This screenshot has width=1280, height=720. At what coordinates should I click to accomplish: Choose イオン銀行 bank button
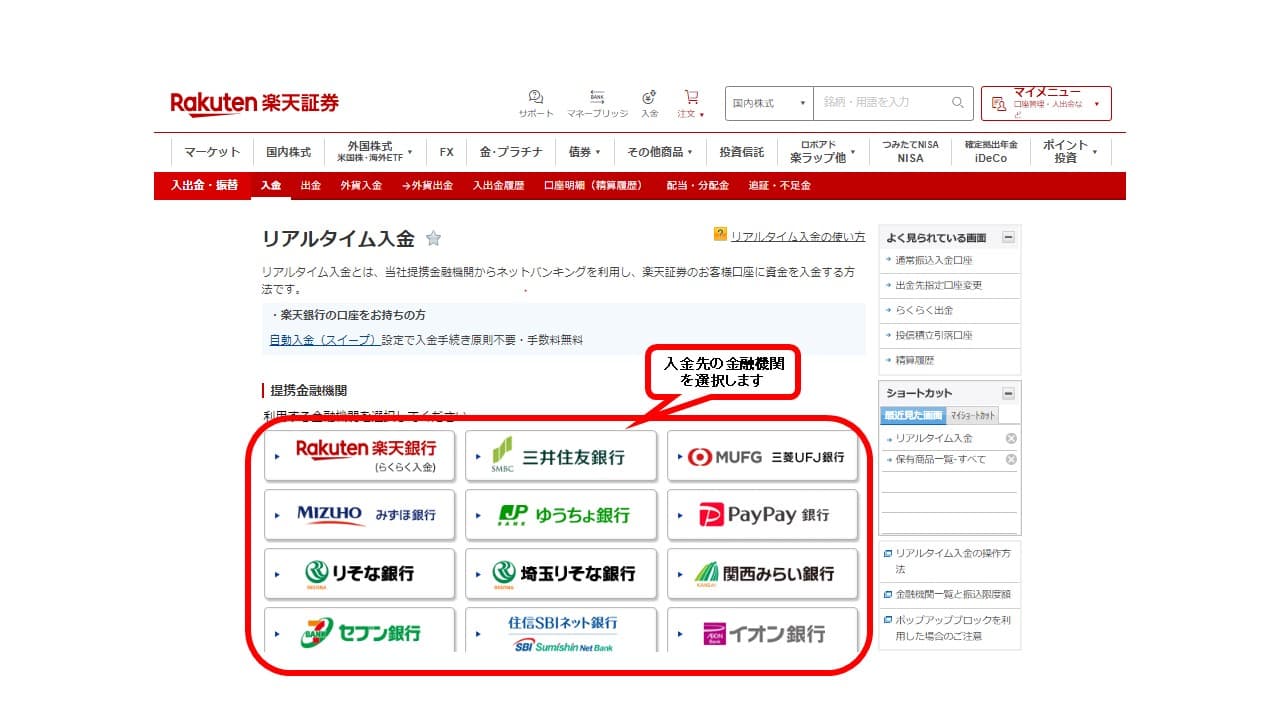tap(763, 631)
